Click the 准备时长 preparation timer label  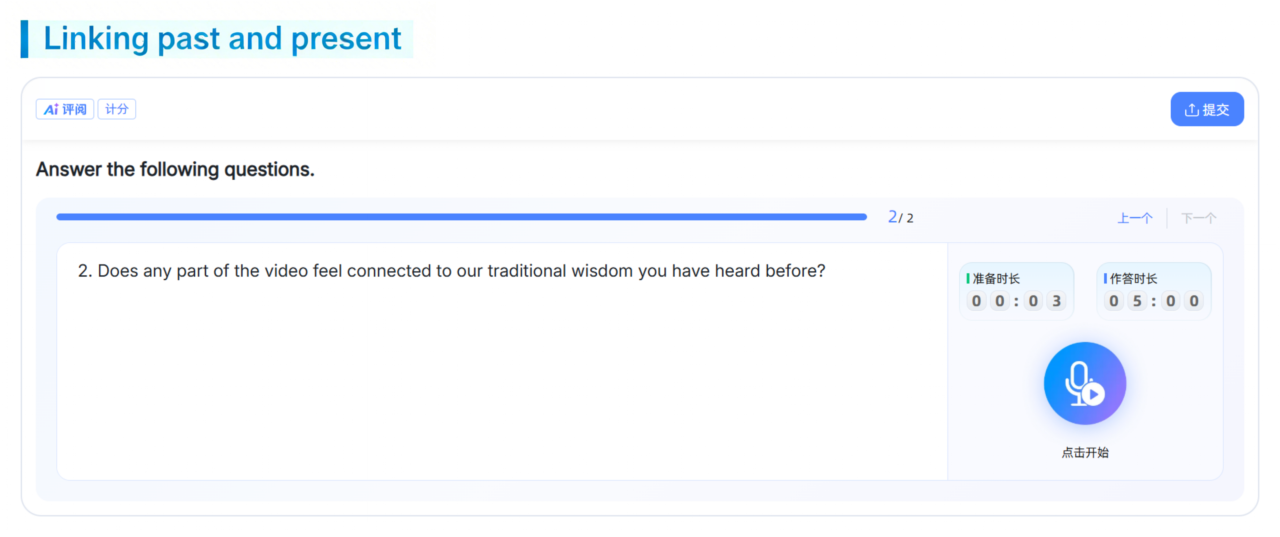click(996, 279)
